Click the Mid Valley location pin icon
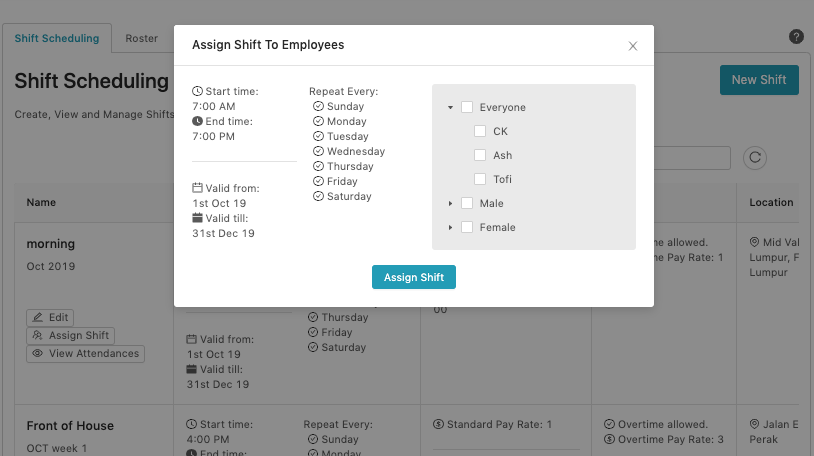 [x=754, y=243]
